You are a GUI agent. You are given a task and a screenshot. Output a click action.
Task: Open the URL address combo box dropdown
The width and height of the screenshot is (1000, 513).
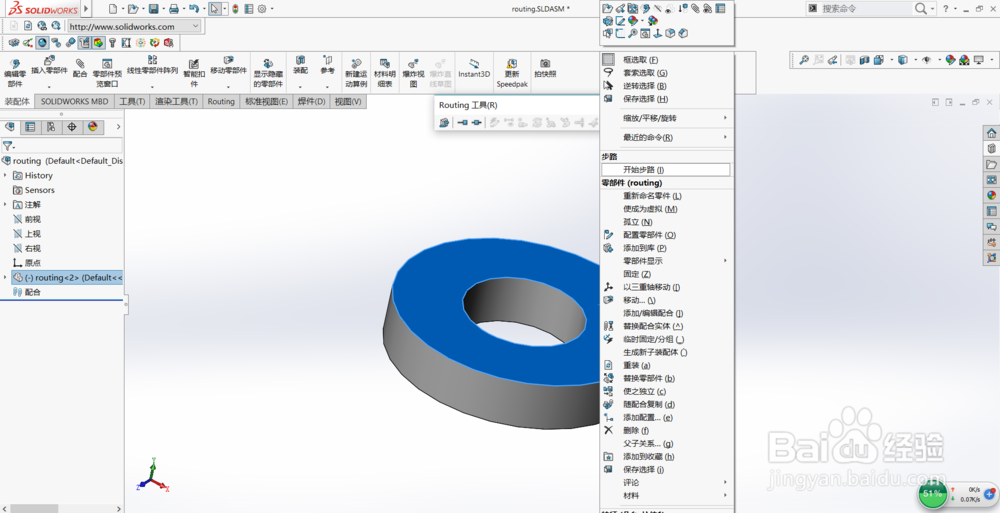point(195,26)
